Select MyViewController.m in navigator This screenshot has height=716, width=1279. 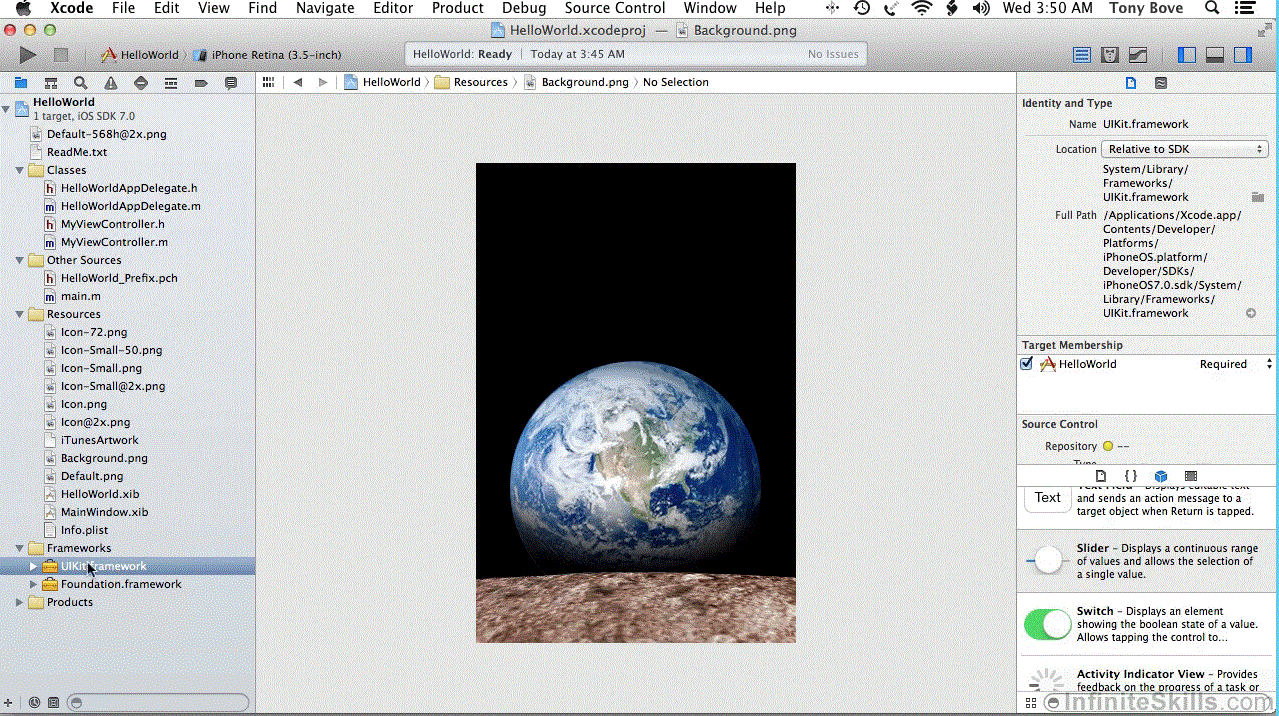[x=114, y=242]
